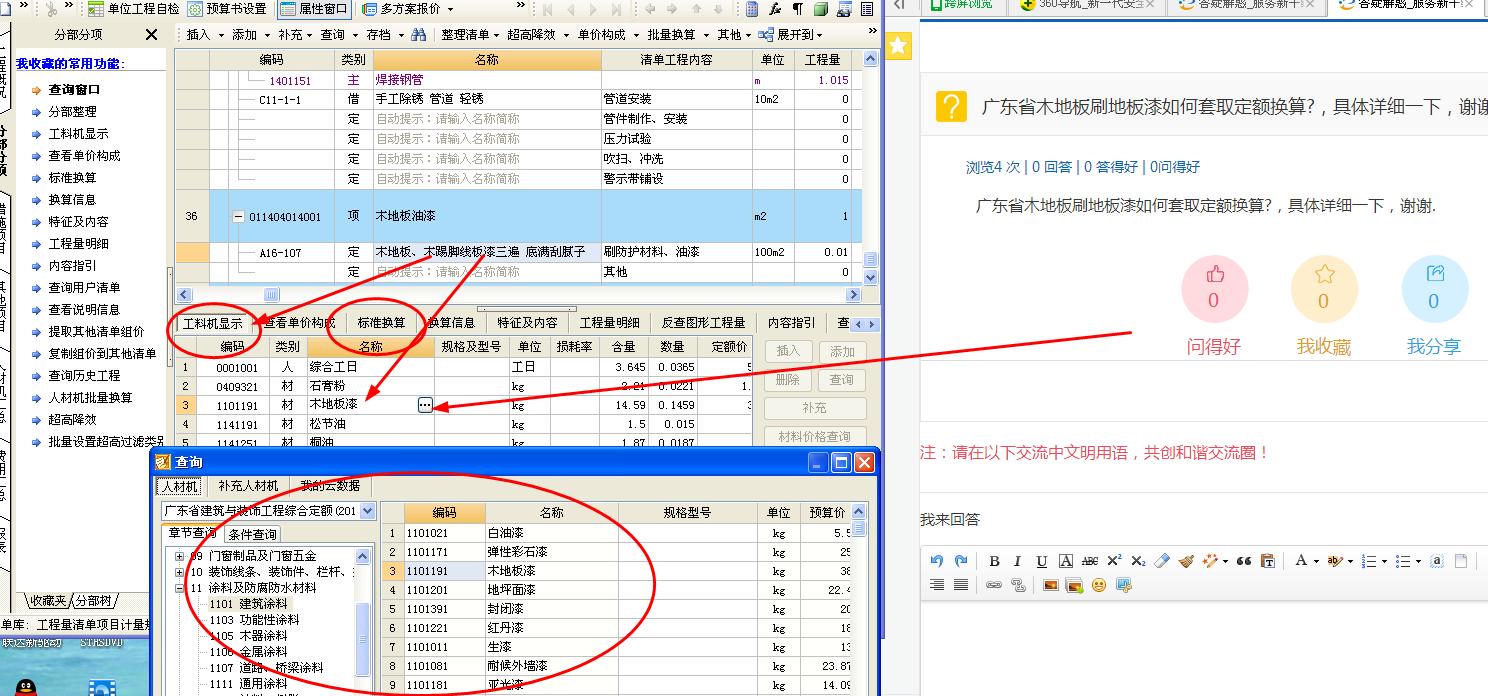1488x696 pixels.
Task: Open the 添加 dropdown menu
Action: point(249,35)
